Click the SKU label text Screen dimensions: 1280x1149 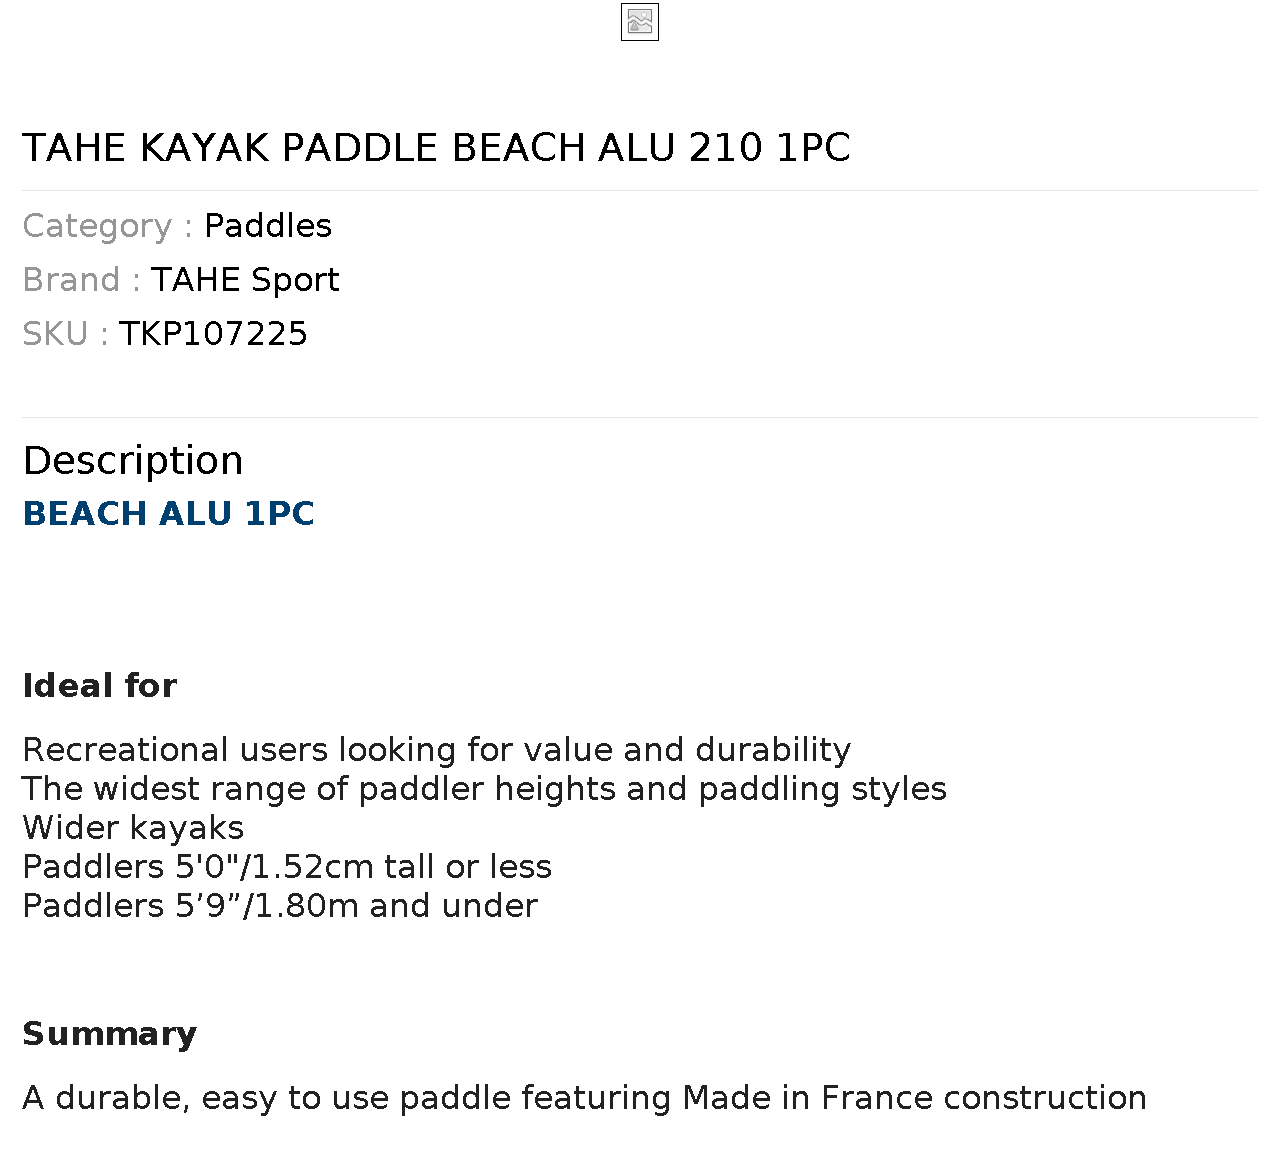point(55,334)
